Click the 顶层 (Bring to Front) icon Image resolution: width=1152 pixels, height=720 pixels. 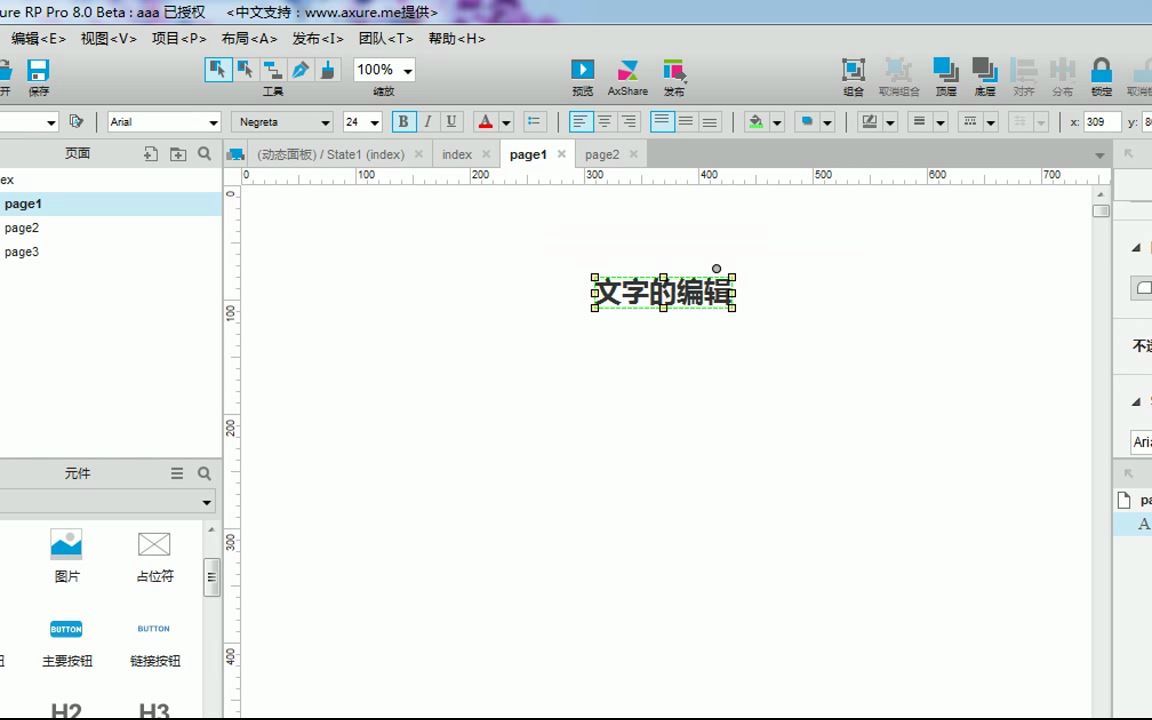point(944,70)
